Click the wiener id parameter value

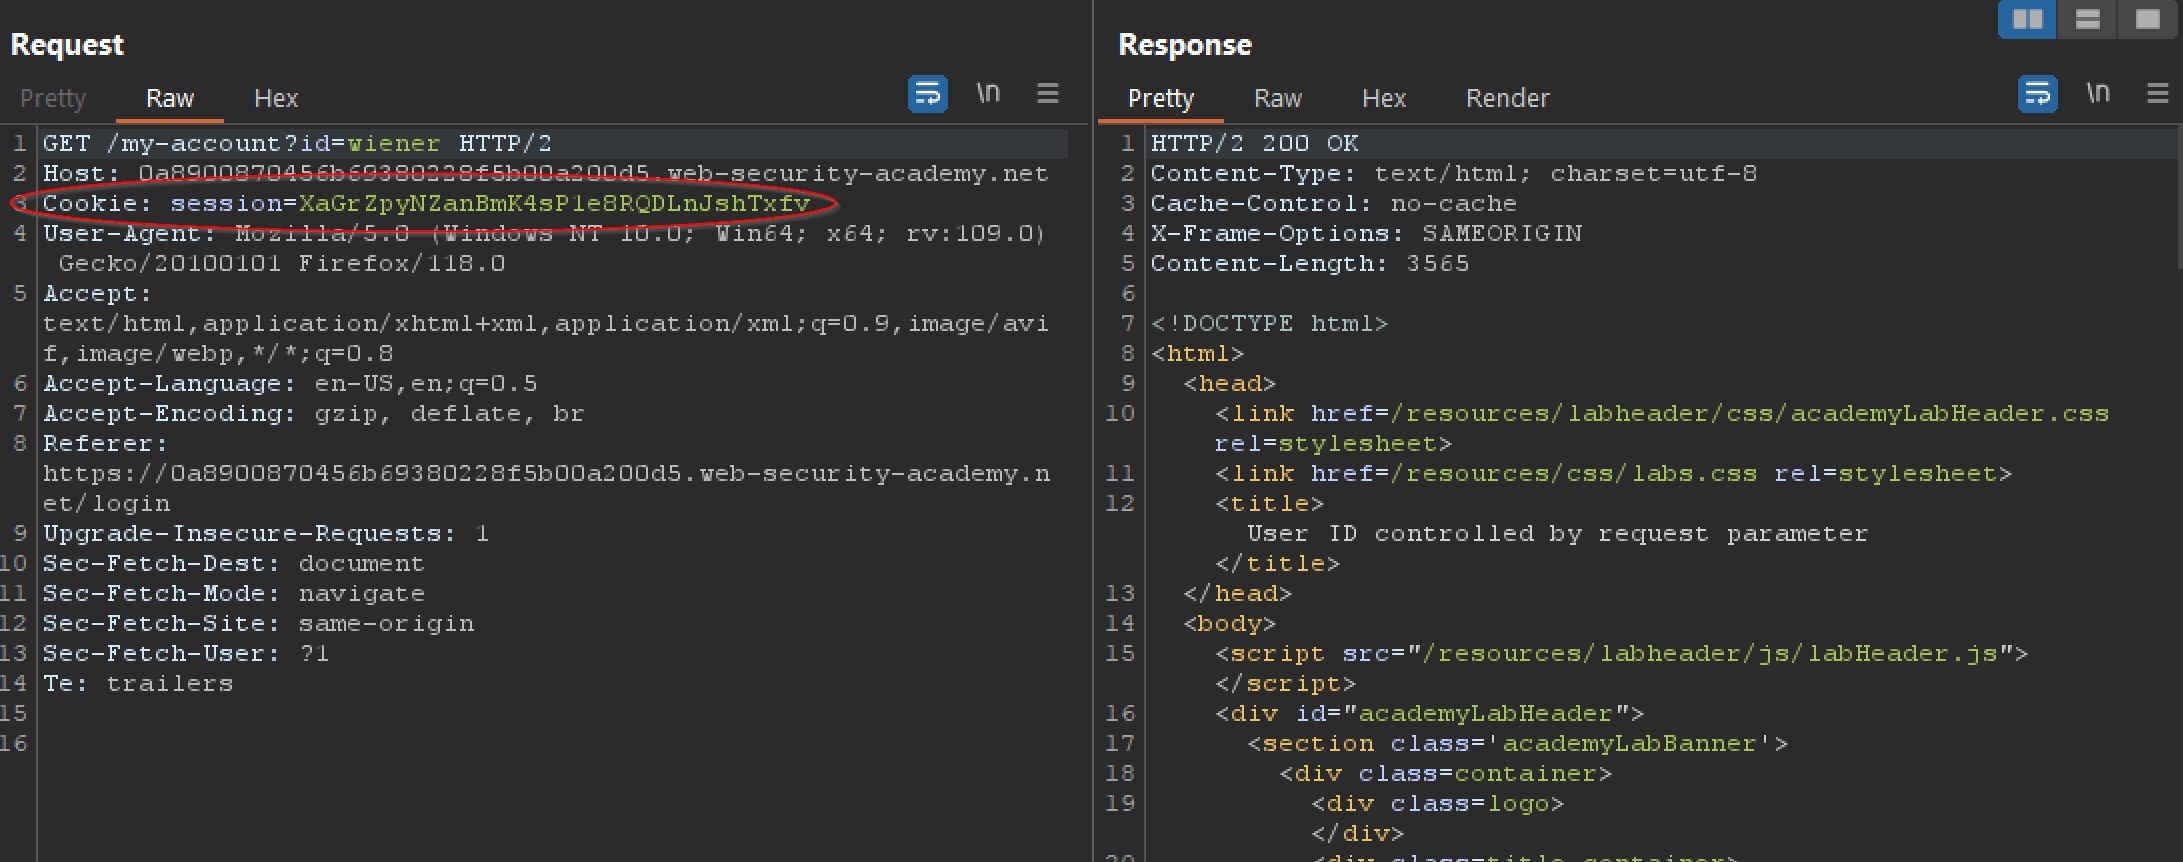pos(393,144)
